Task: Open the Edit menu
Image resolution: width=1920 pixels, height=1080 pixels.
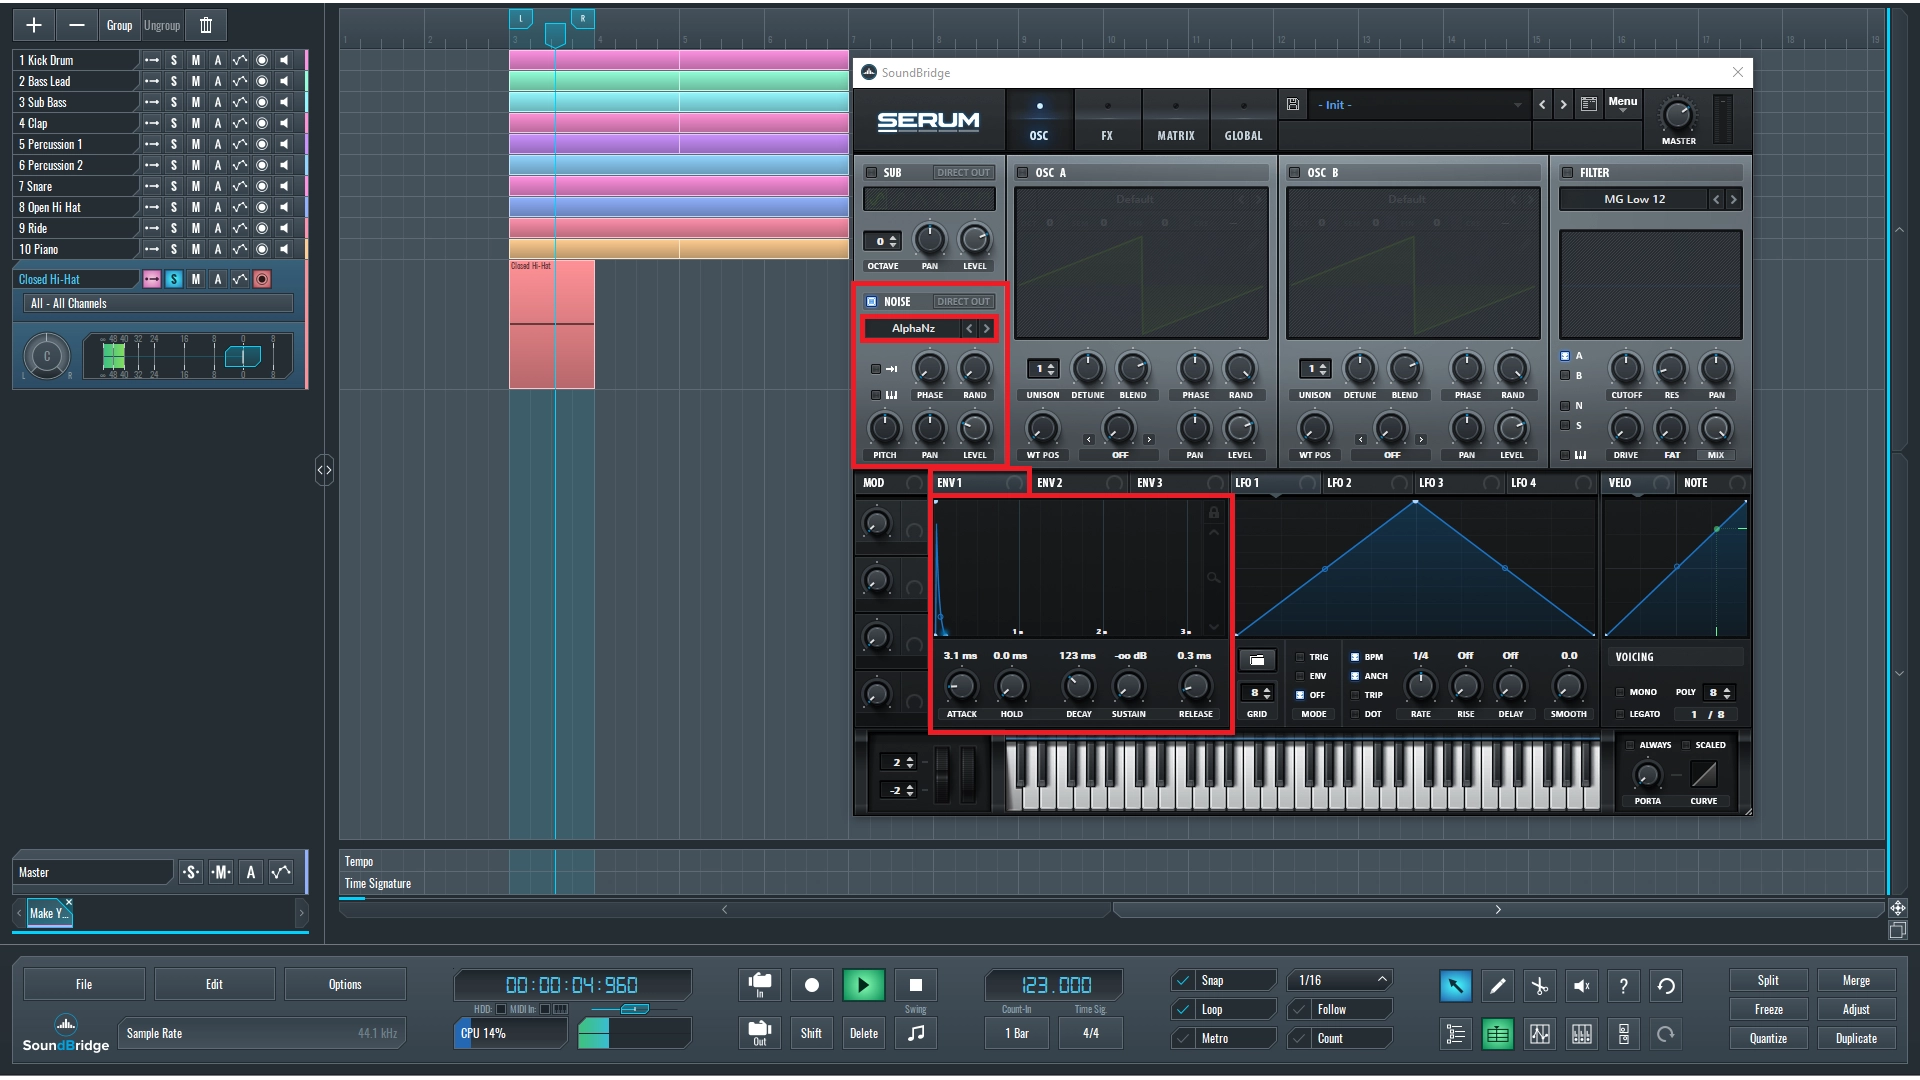Action: [x=214, y=984]
